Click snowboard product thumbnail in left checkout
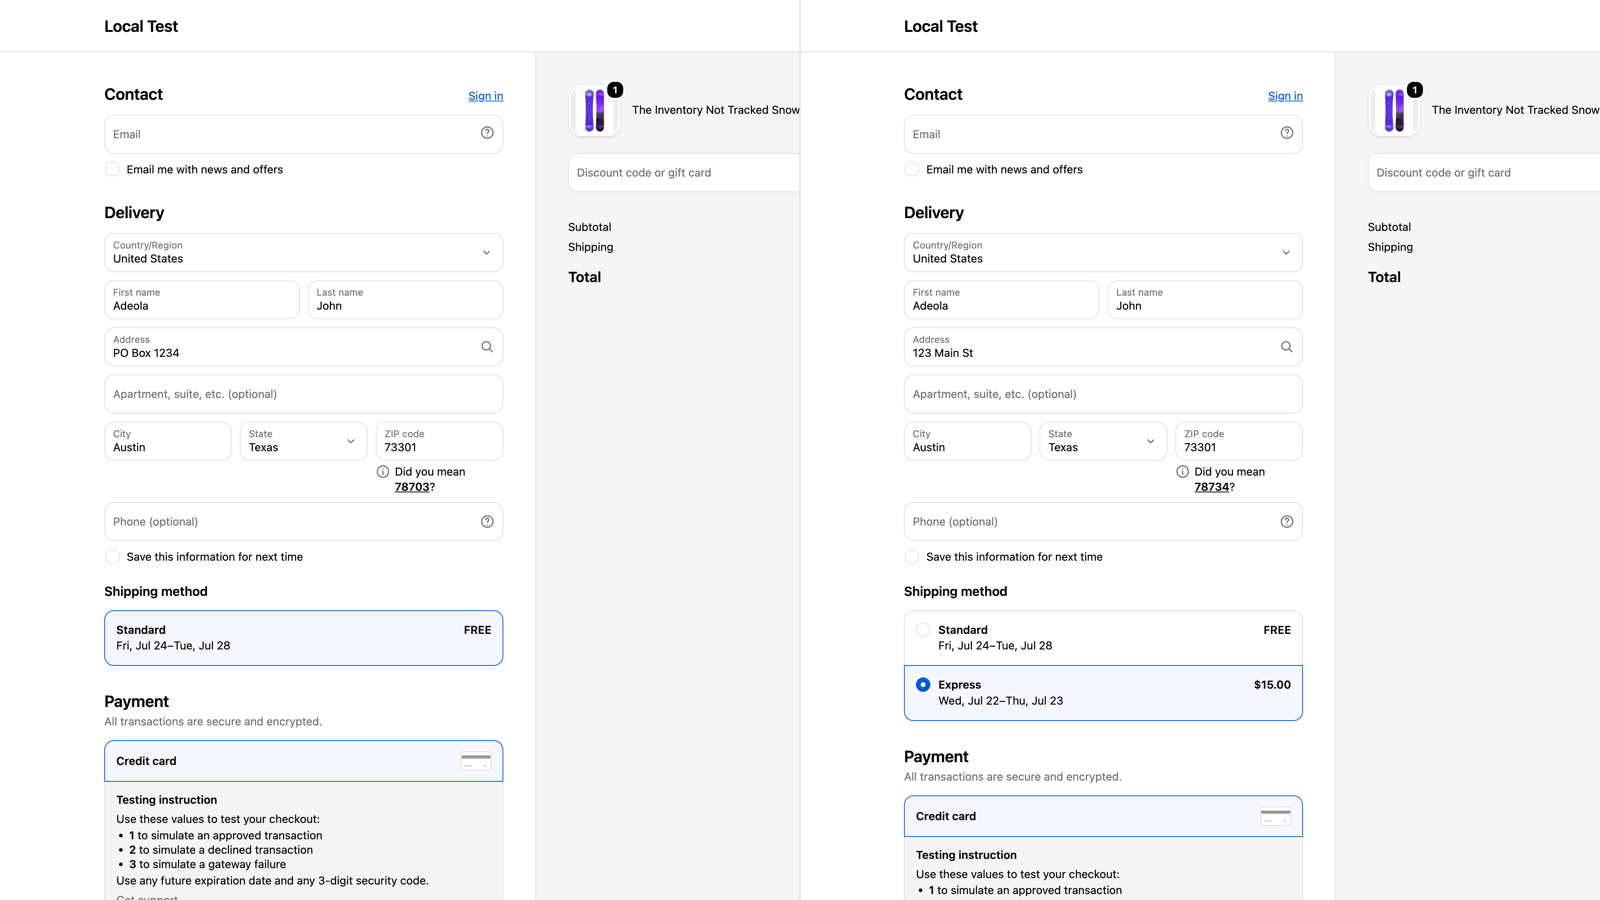 click(x=594, y=110)
